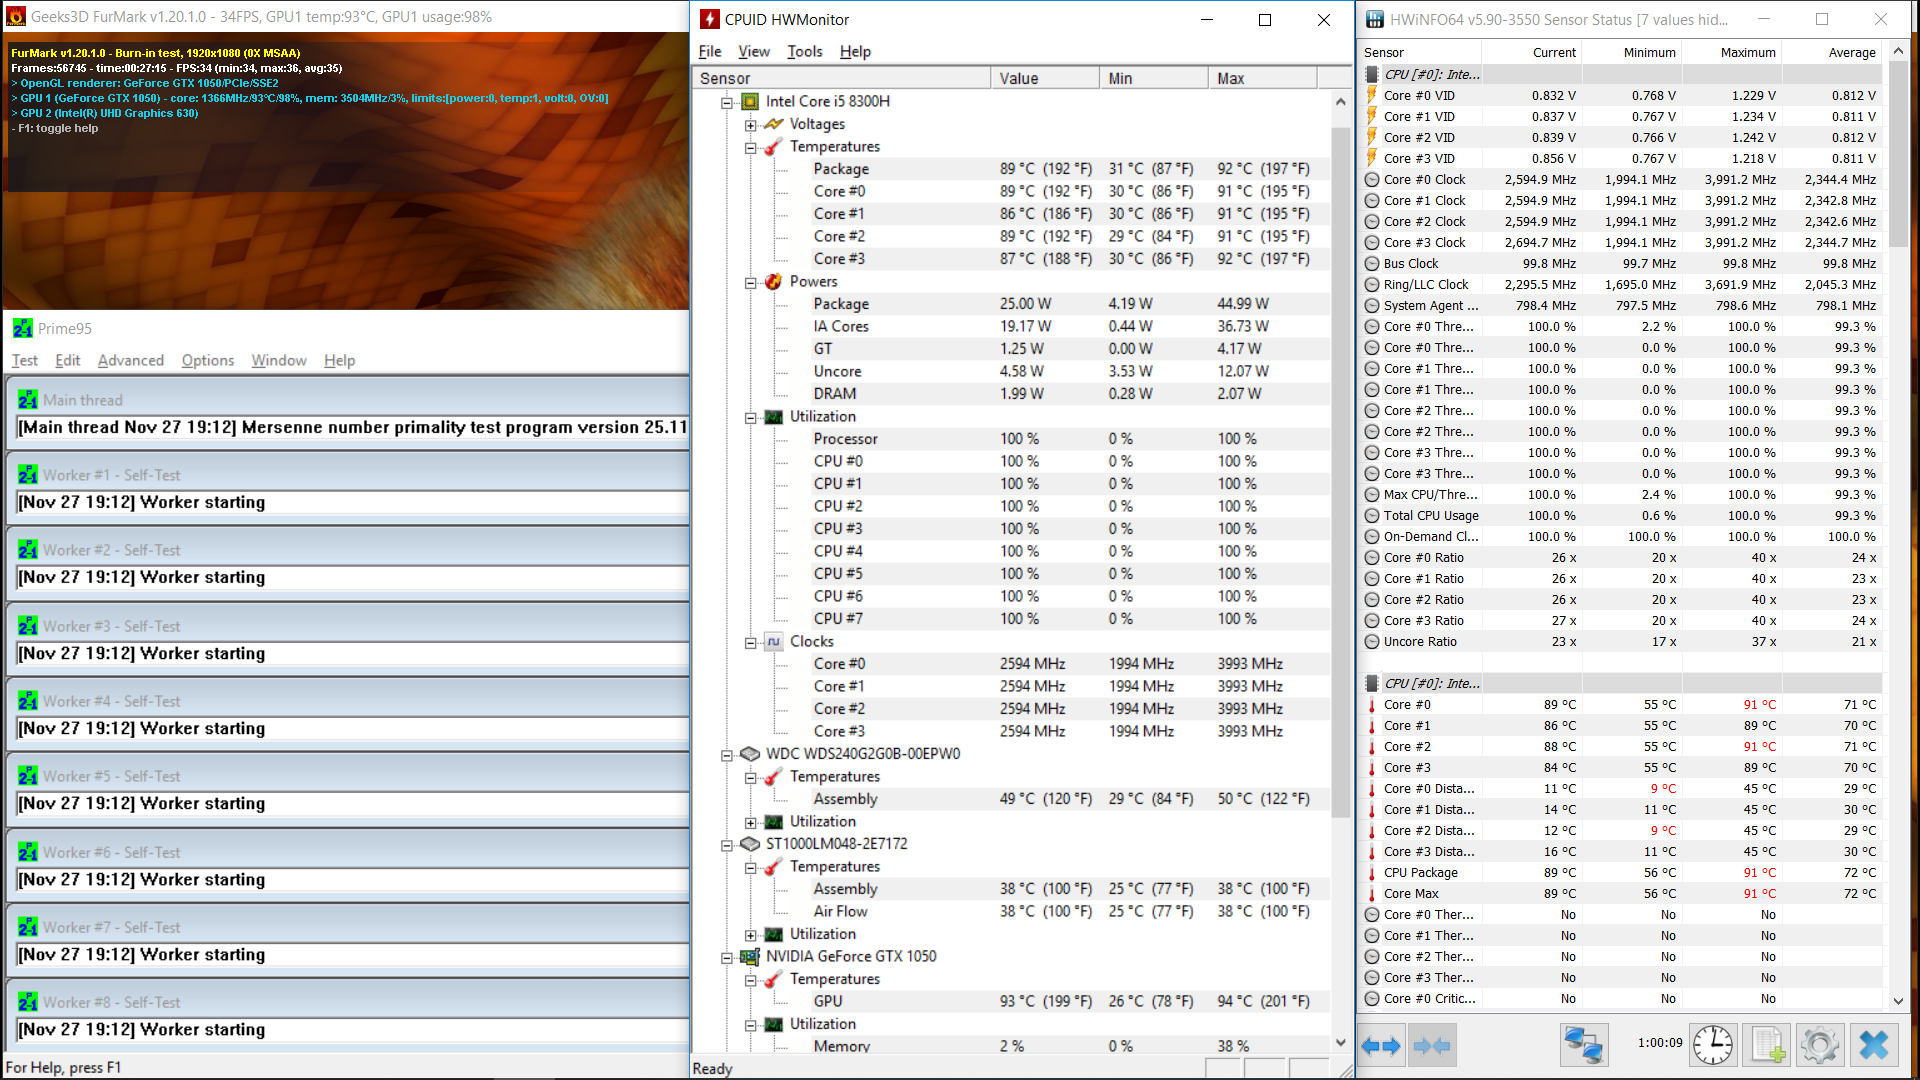This screenshot has width=1920, height=1080.
Task: Click the Powers flame icon in HWMonitor
Action: click(x=773, y=281)
